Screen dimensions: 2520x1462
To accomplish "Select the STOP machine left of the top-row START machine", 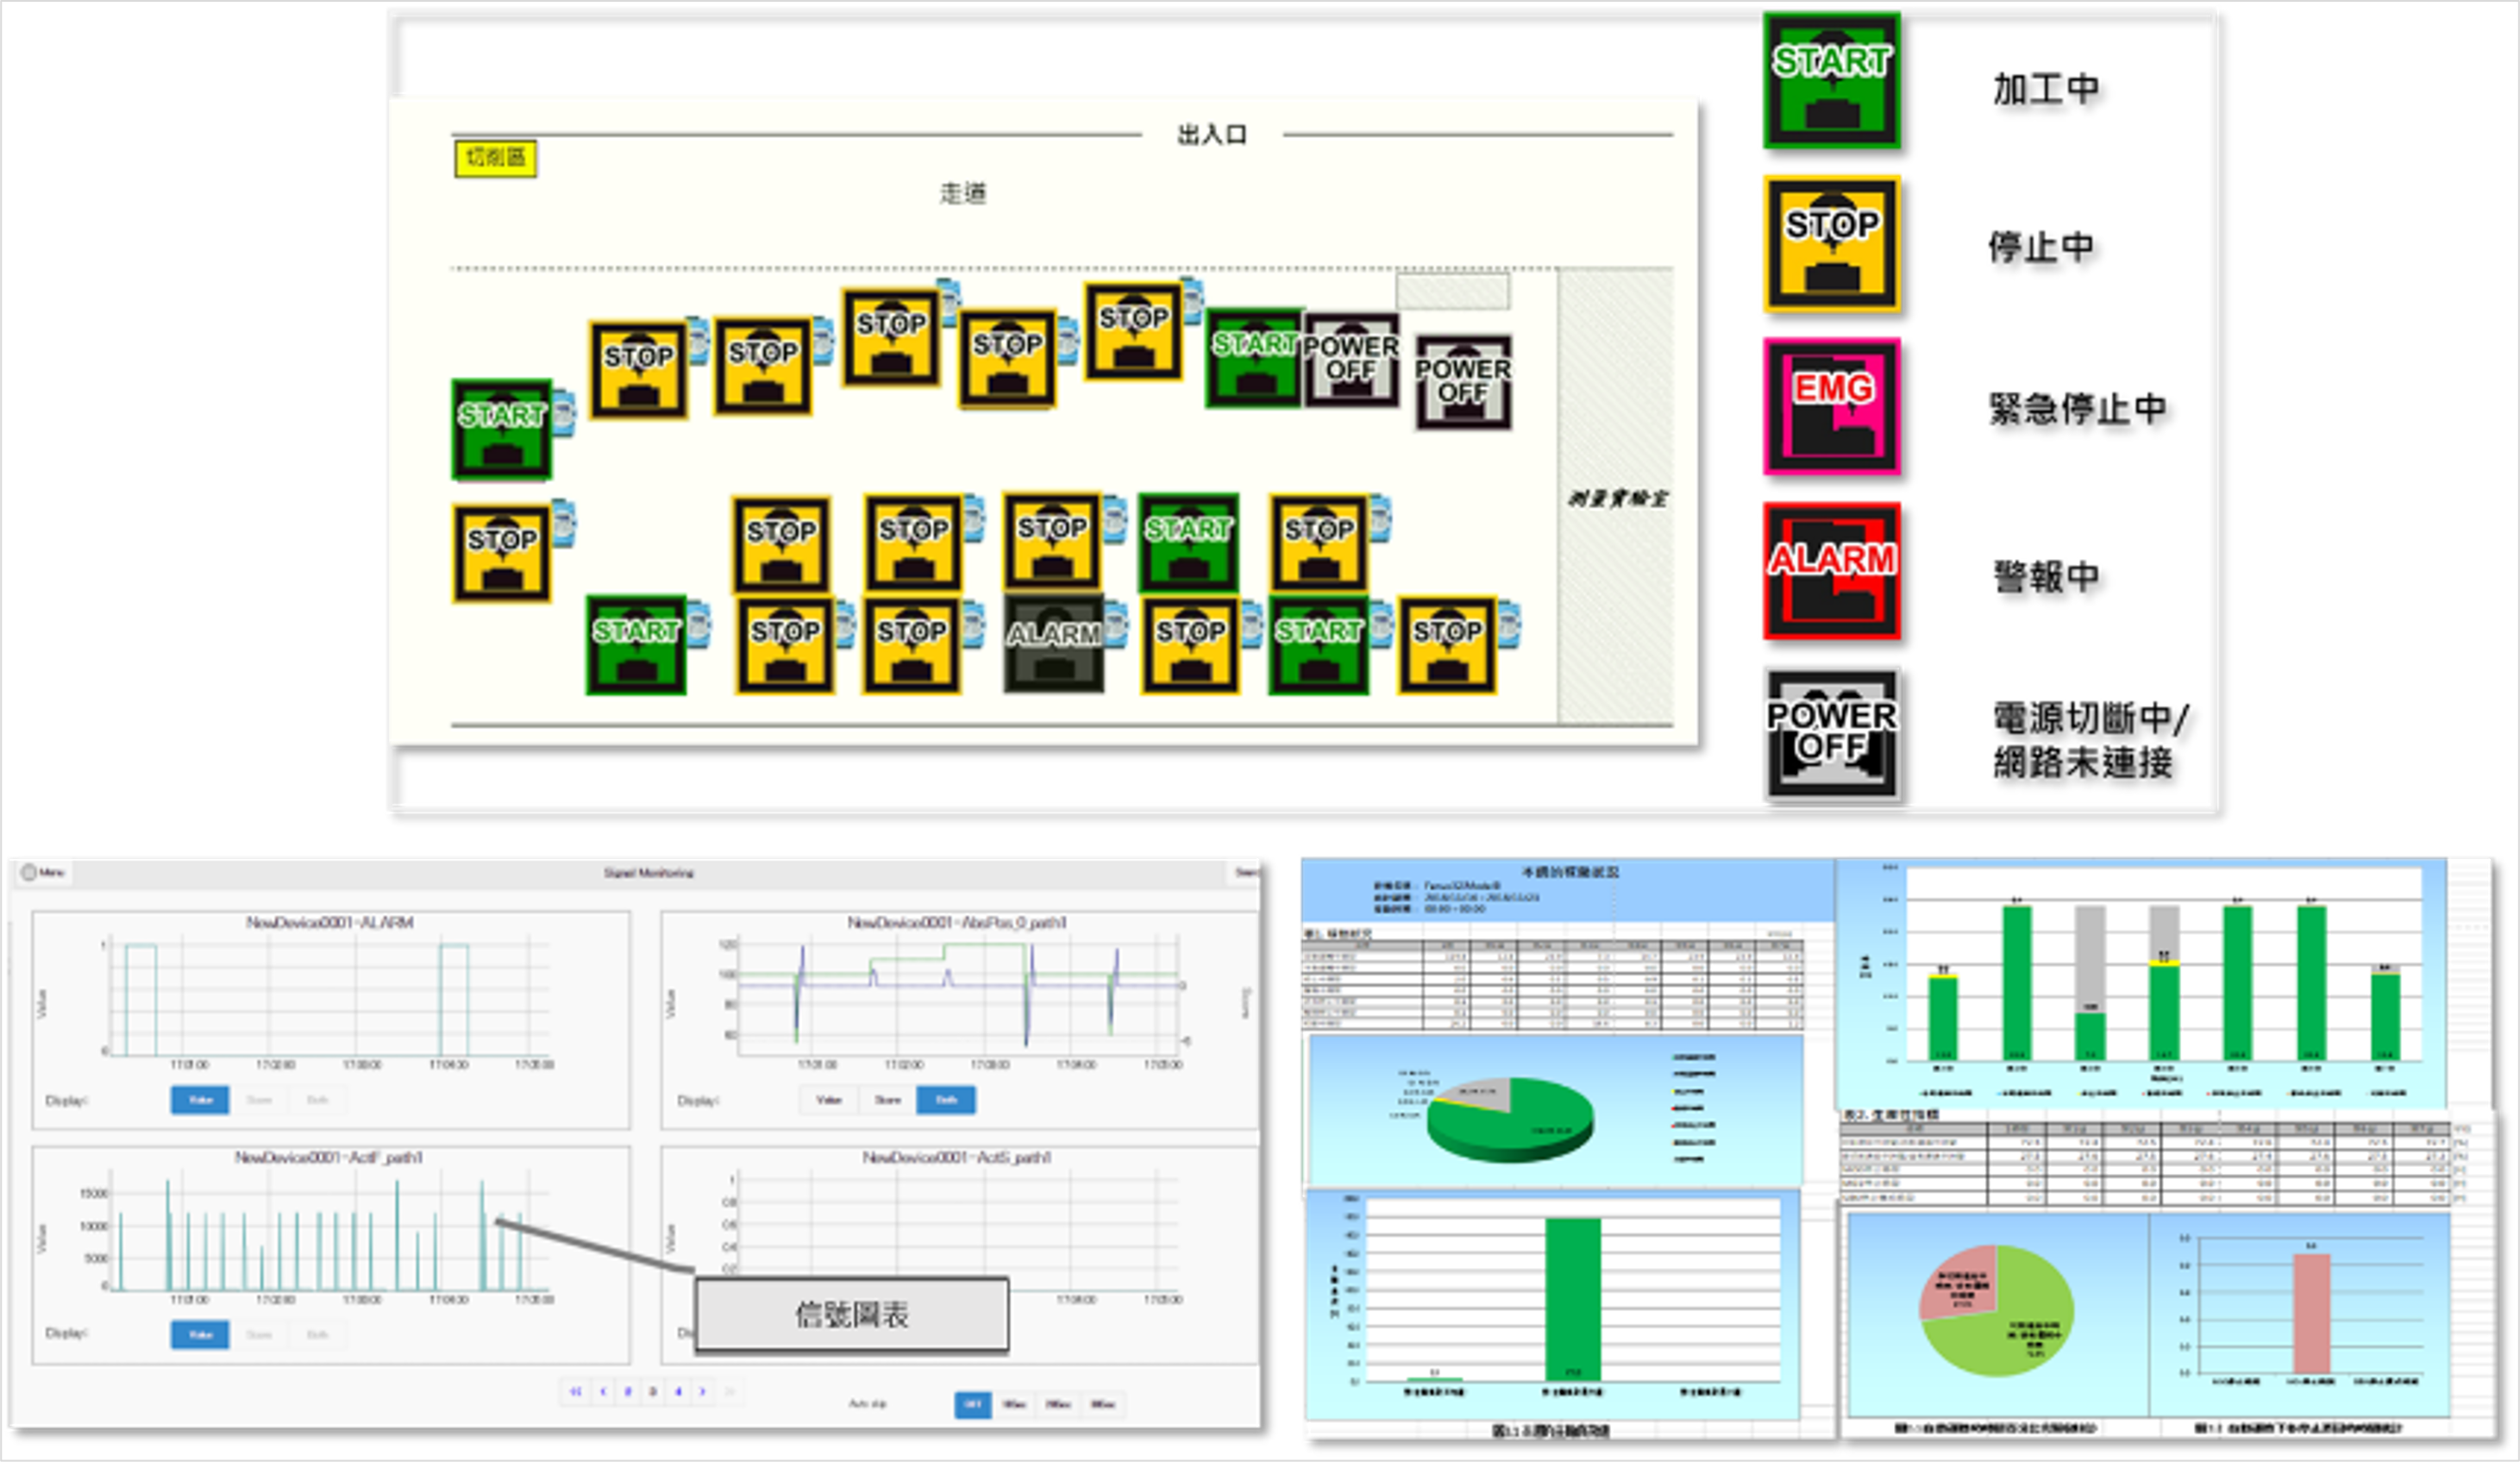I will tap(1134, 332).
